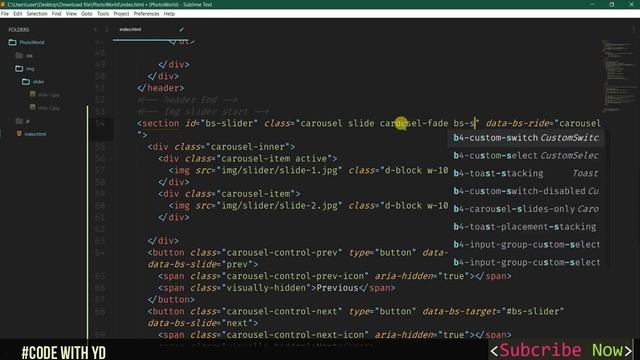This screenshot has width=640, height=360.
Task: Click the tab forward arrow icon
Action: (x=107, y=29)
